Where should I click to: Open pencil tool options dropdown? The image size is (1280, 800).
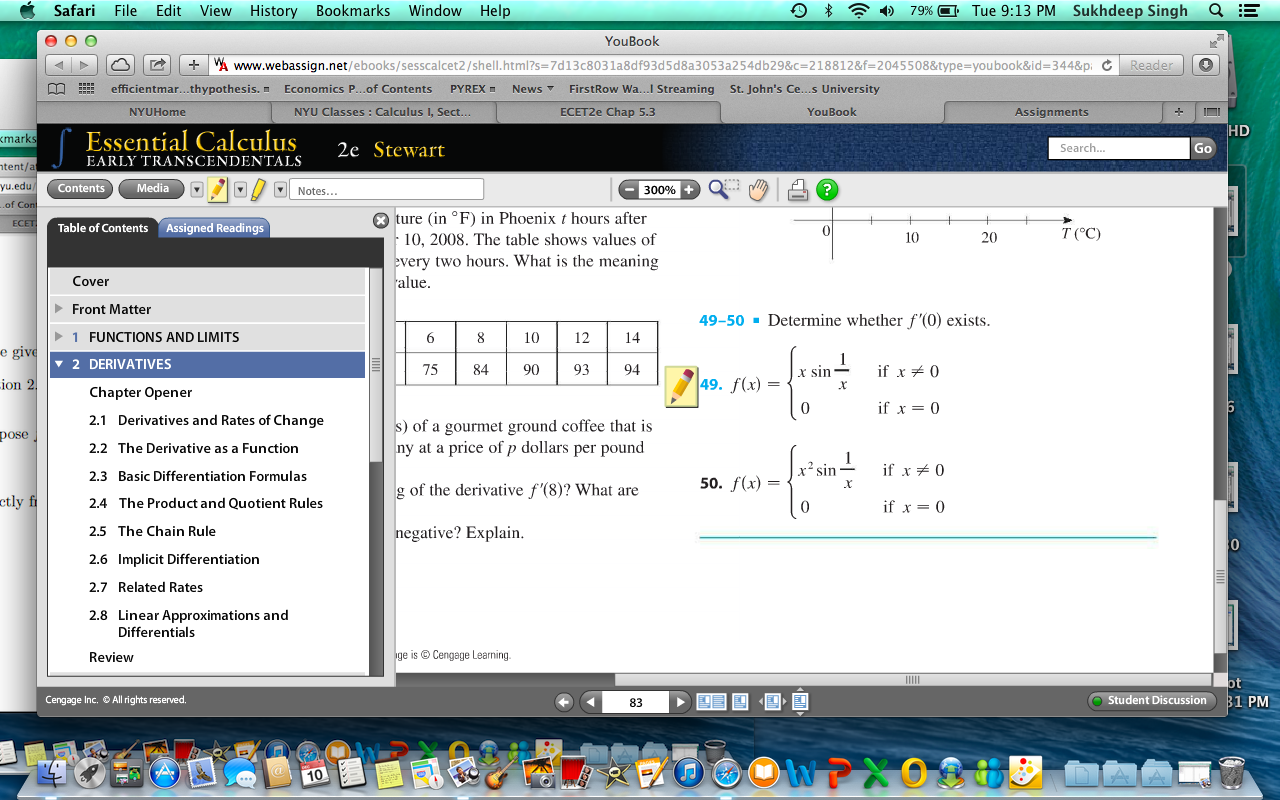click(197, 189)
